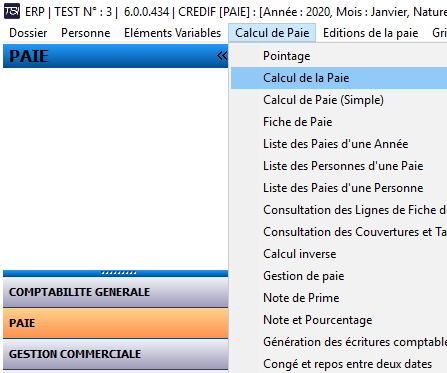Image resolution: width=447 pixels, height=373 pixels.
Task: Open the Dossier menu
Action: tap(28, 33)
